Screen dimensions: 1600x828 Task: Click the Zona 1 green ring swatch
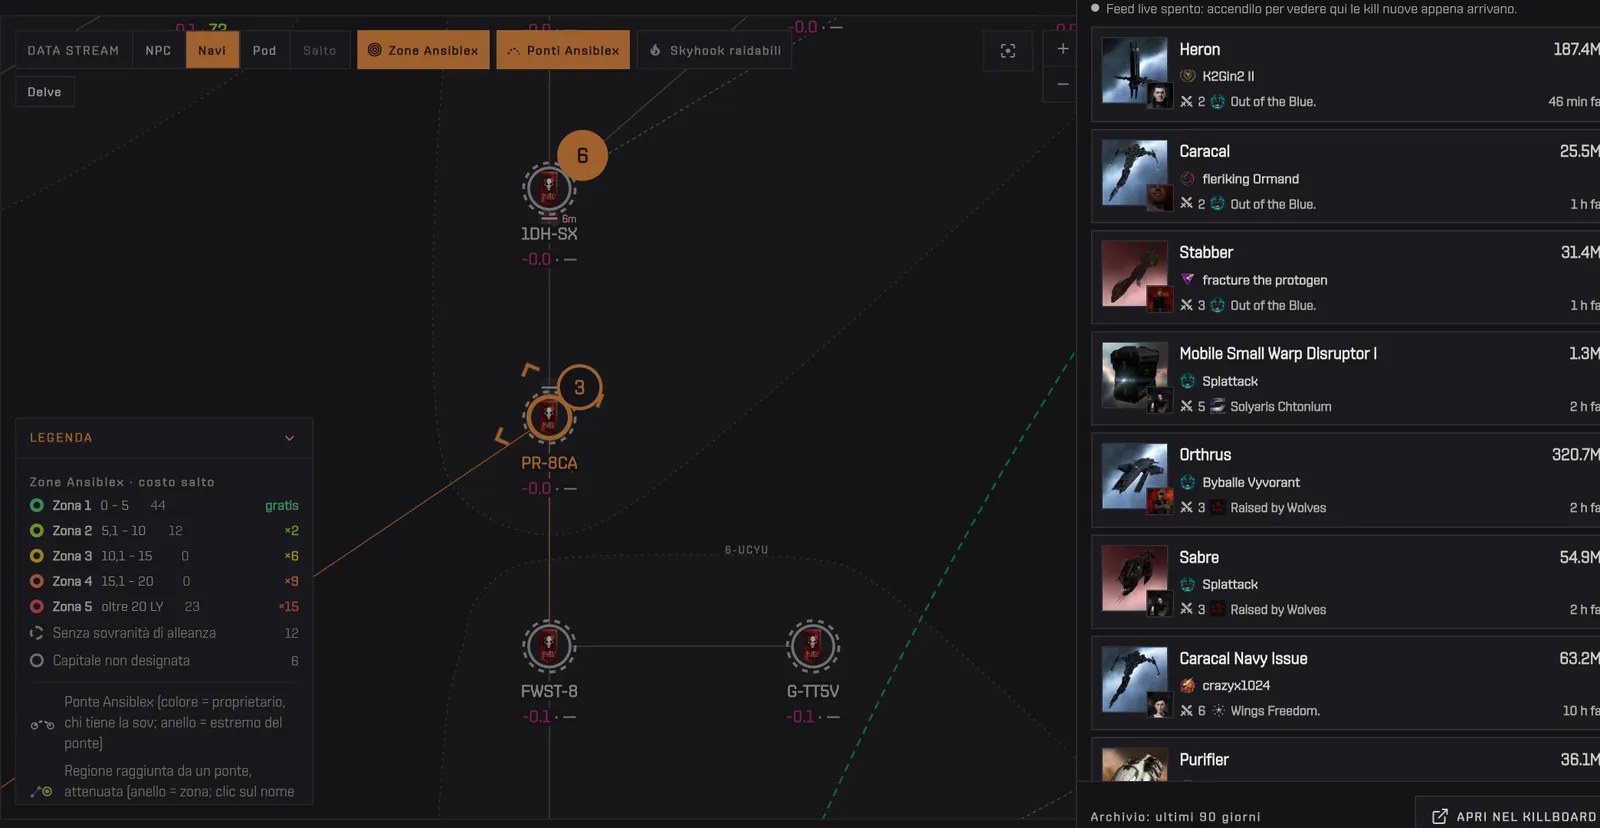(x=37, y=505)
